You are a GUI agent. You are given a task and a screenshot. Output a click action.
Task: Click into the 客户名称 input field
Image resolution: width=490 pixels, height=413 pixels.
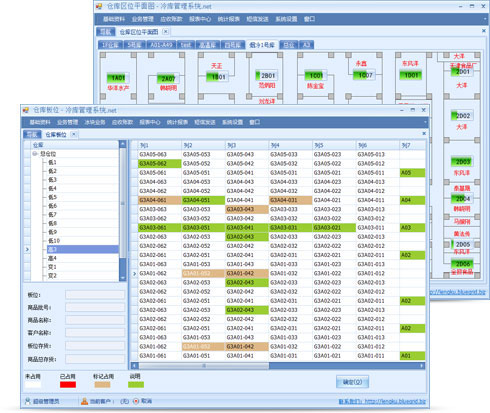pos(95,333)
